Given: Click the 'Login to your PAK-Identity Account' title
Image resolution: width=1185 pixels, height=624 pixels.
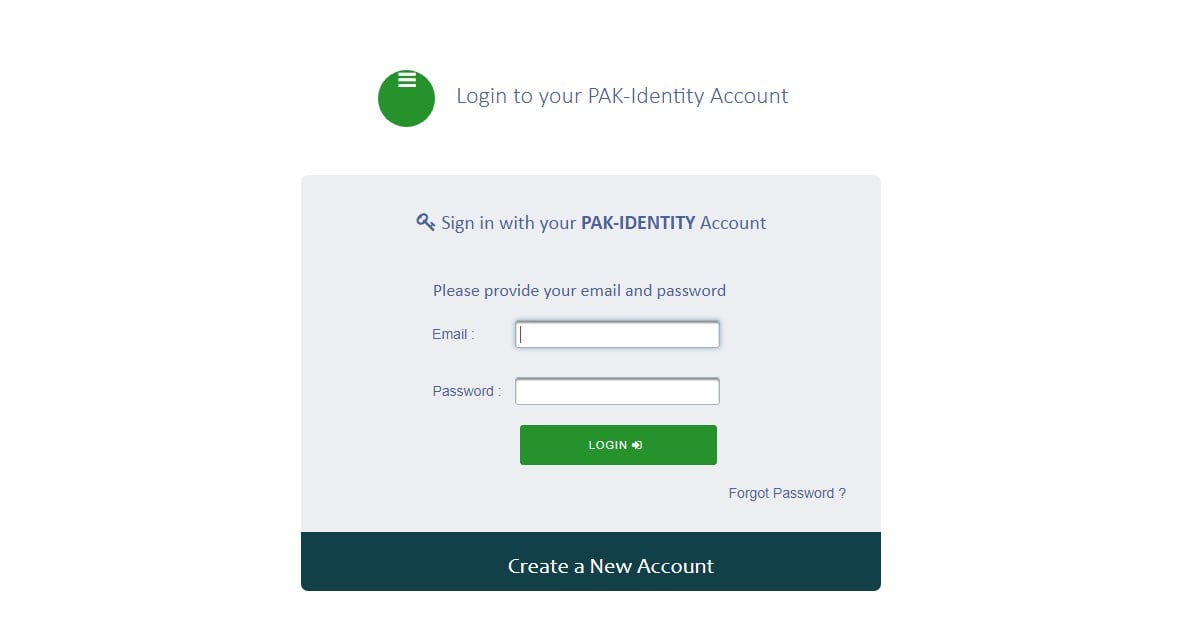Looking at the screenshot, I should pos(622,96).
